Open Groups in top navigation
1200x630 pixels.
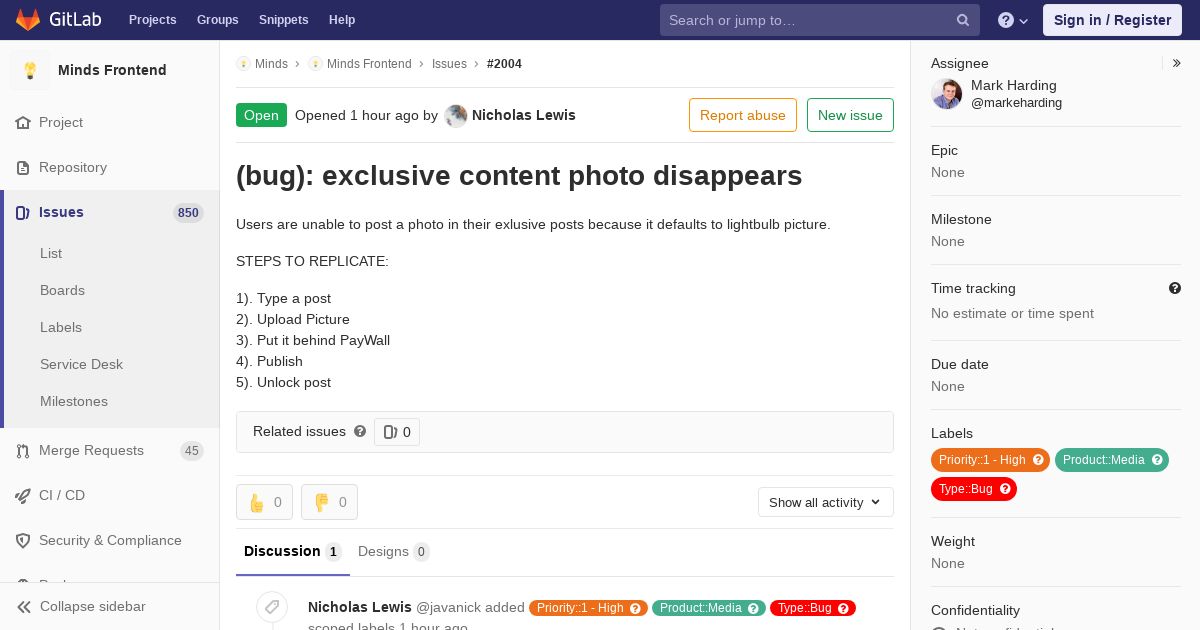tap(218, 20)
